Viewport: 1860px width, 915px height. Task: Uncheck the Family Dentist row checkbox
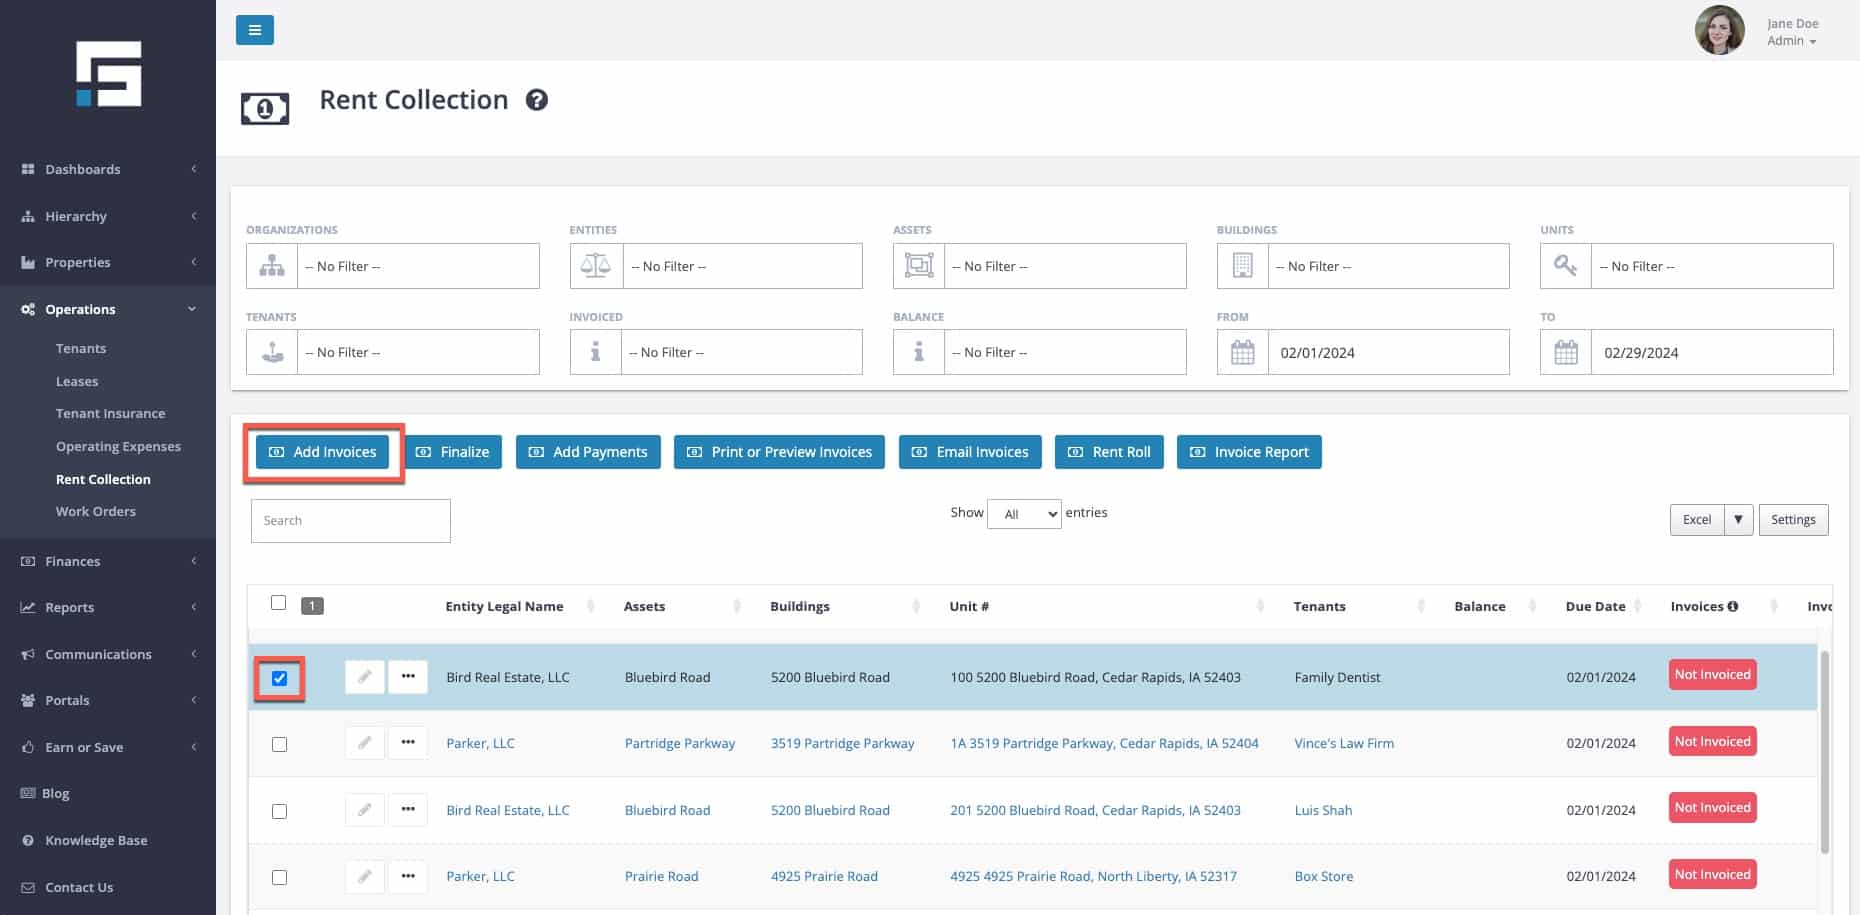coord(279,678)
